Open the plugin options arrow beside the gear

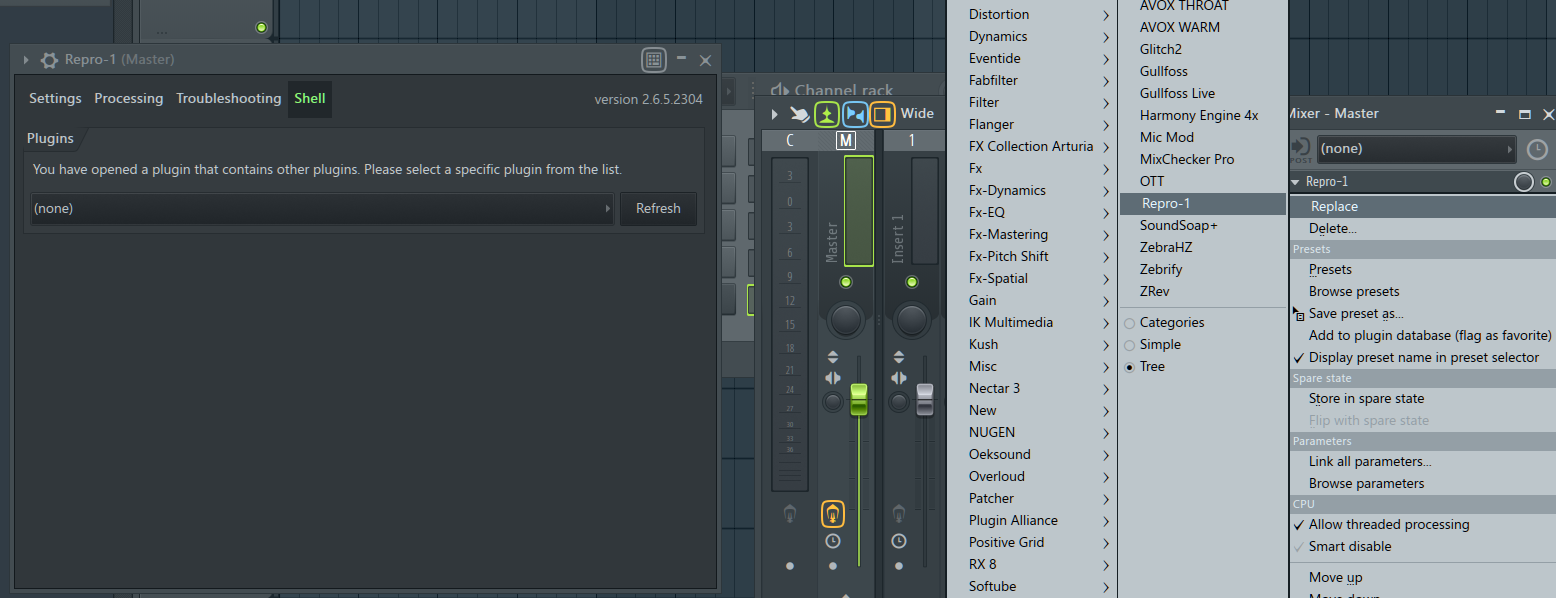(x=26, y=60)
